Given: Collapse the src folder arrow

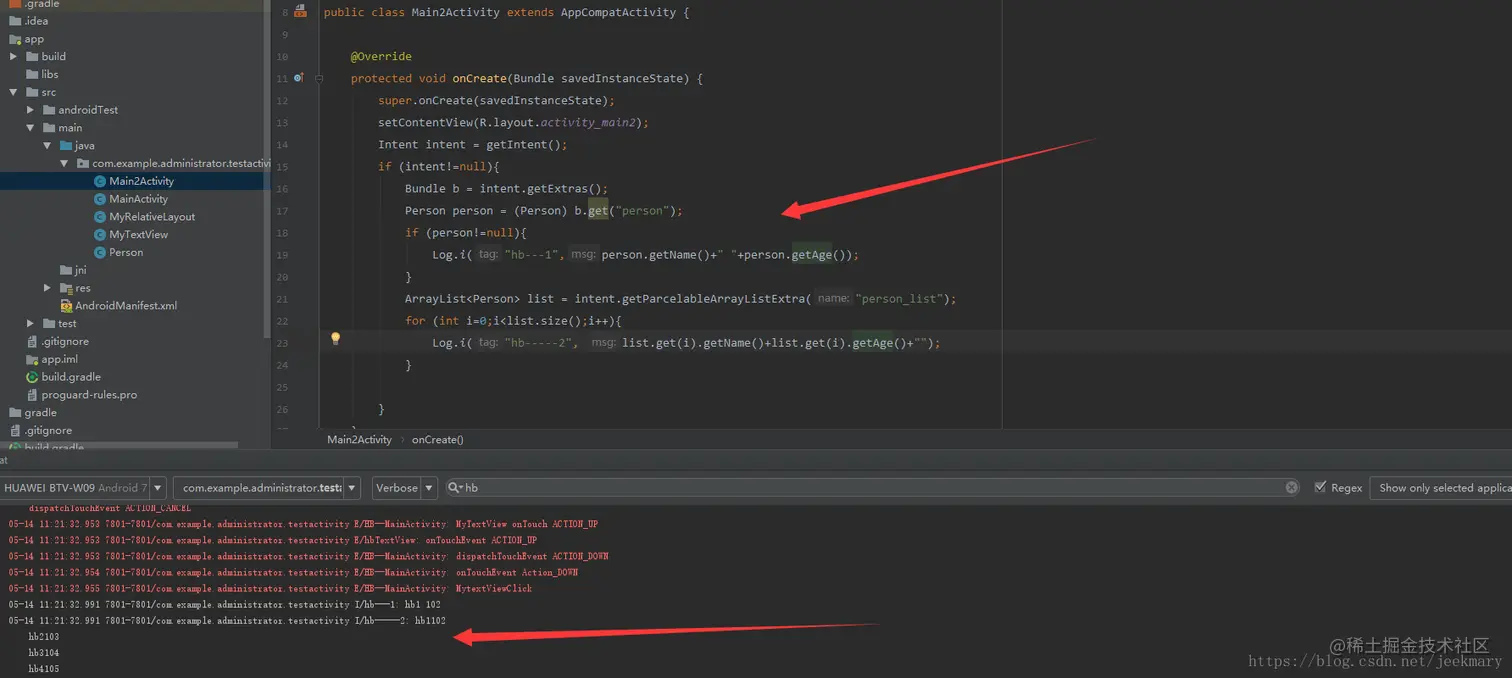Looking at the screenshot, I should (x=14, y=92).
